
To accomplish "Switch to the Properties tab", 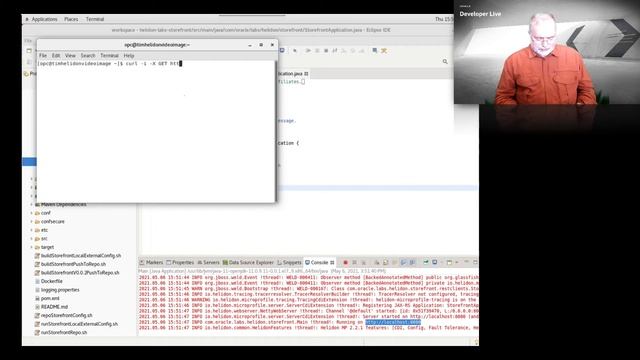I will coord(180,262).
